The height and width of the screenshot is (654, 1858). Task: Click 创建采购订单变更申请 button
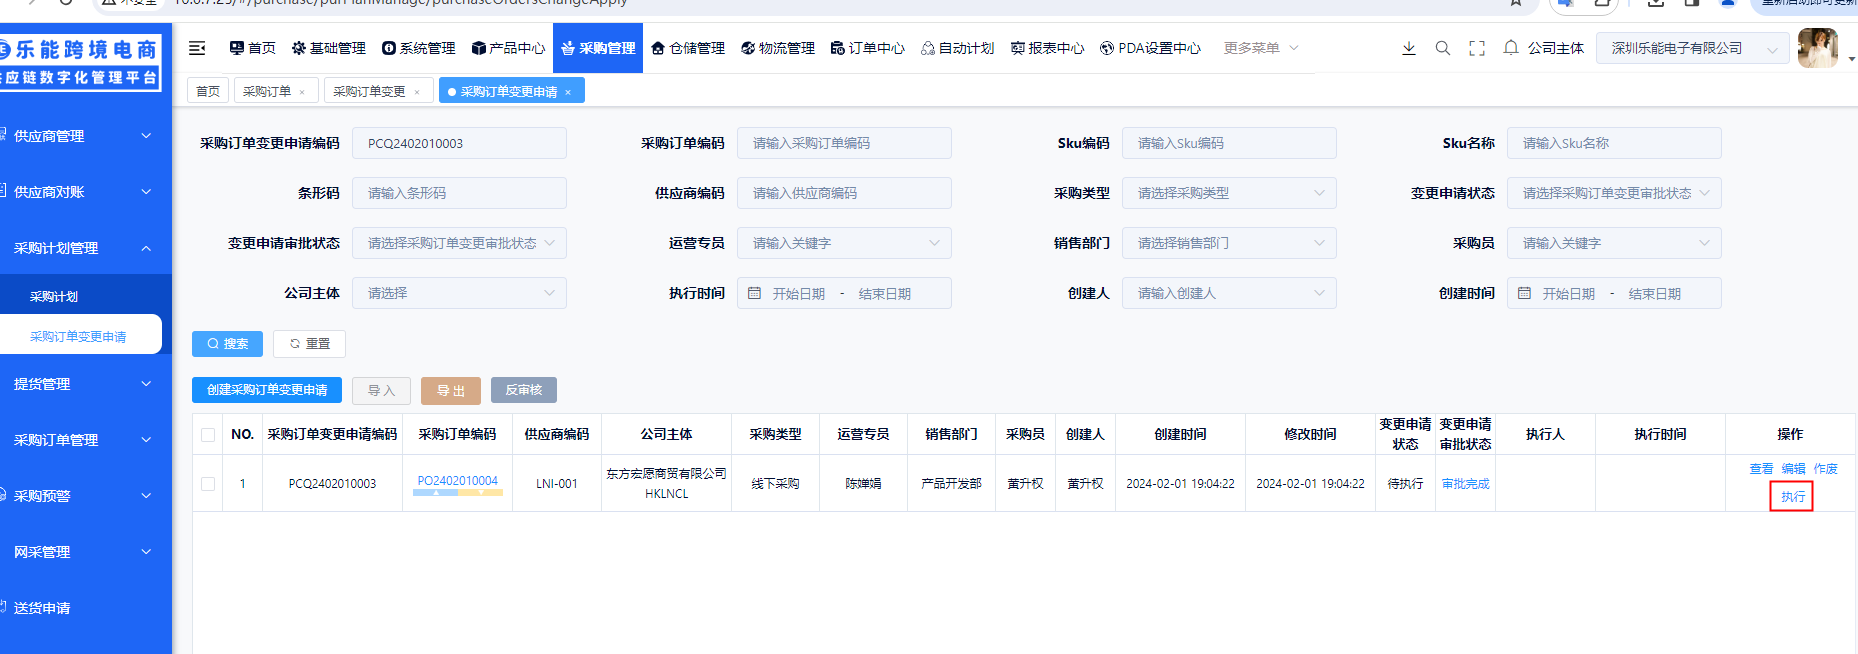click(x=267, y=390)
